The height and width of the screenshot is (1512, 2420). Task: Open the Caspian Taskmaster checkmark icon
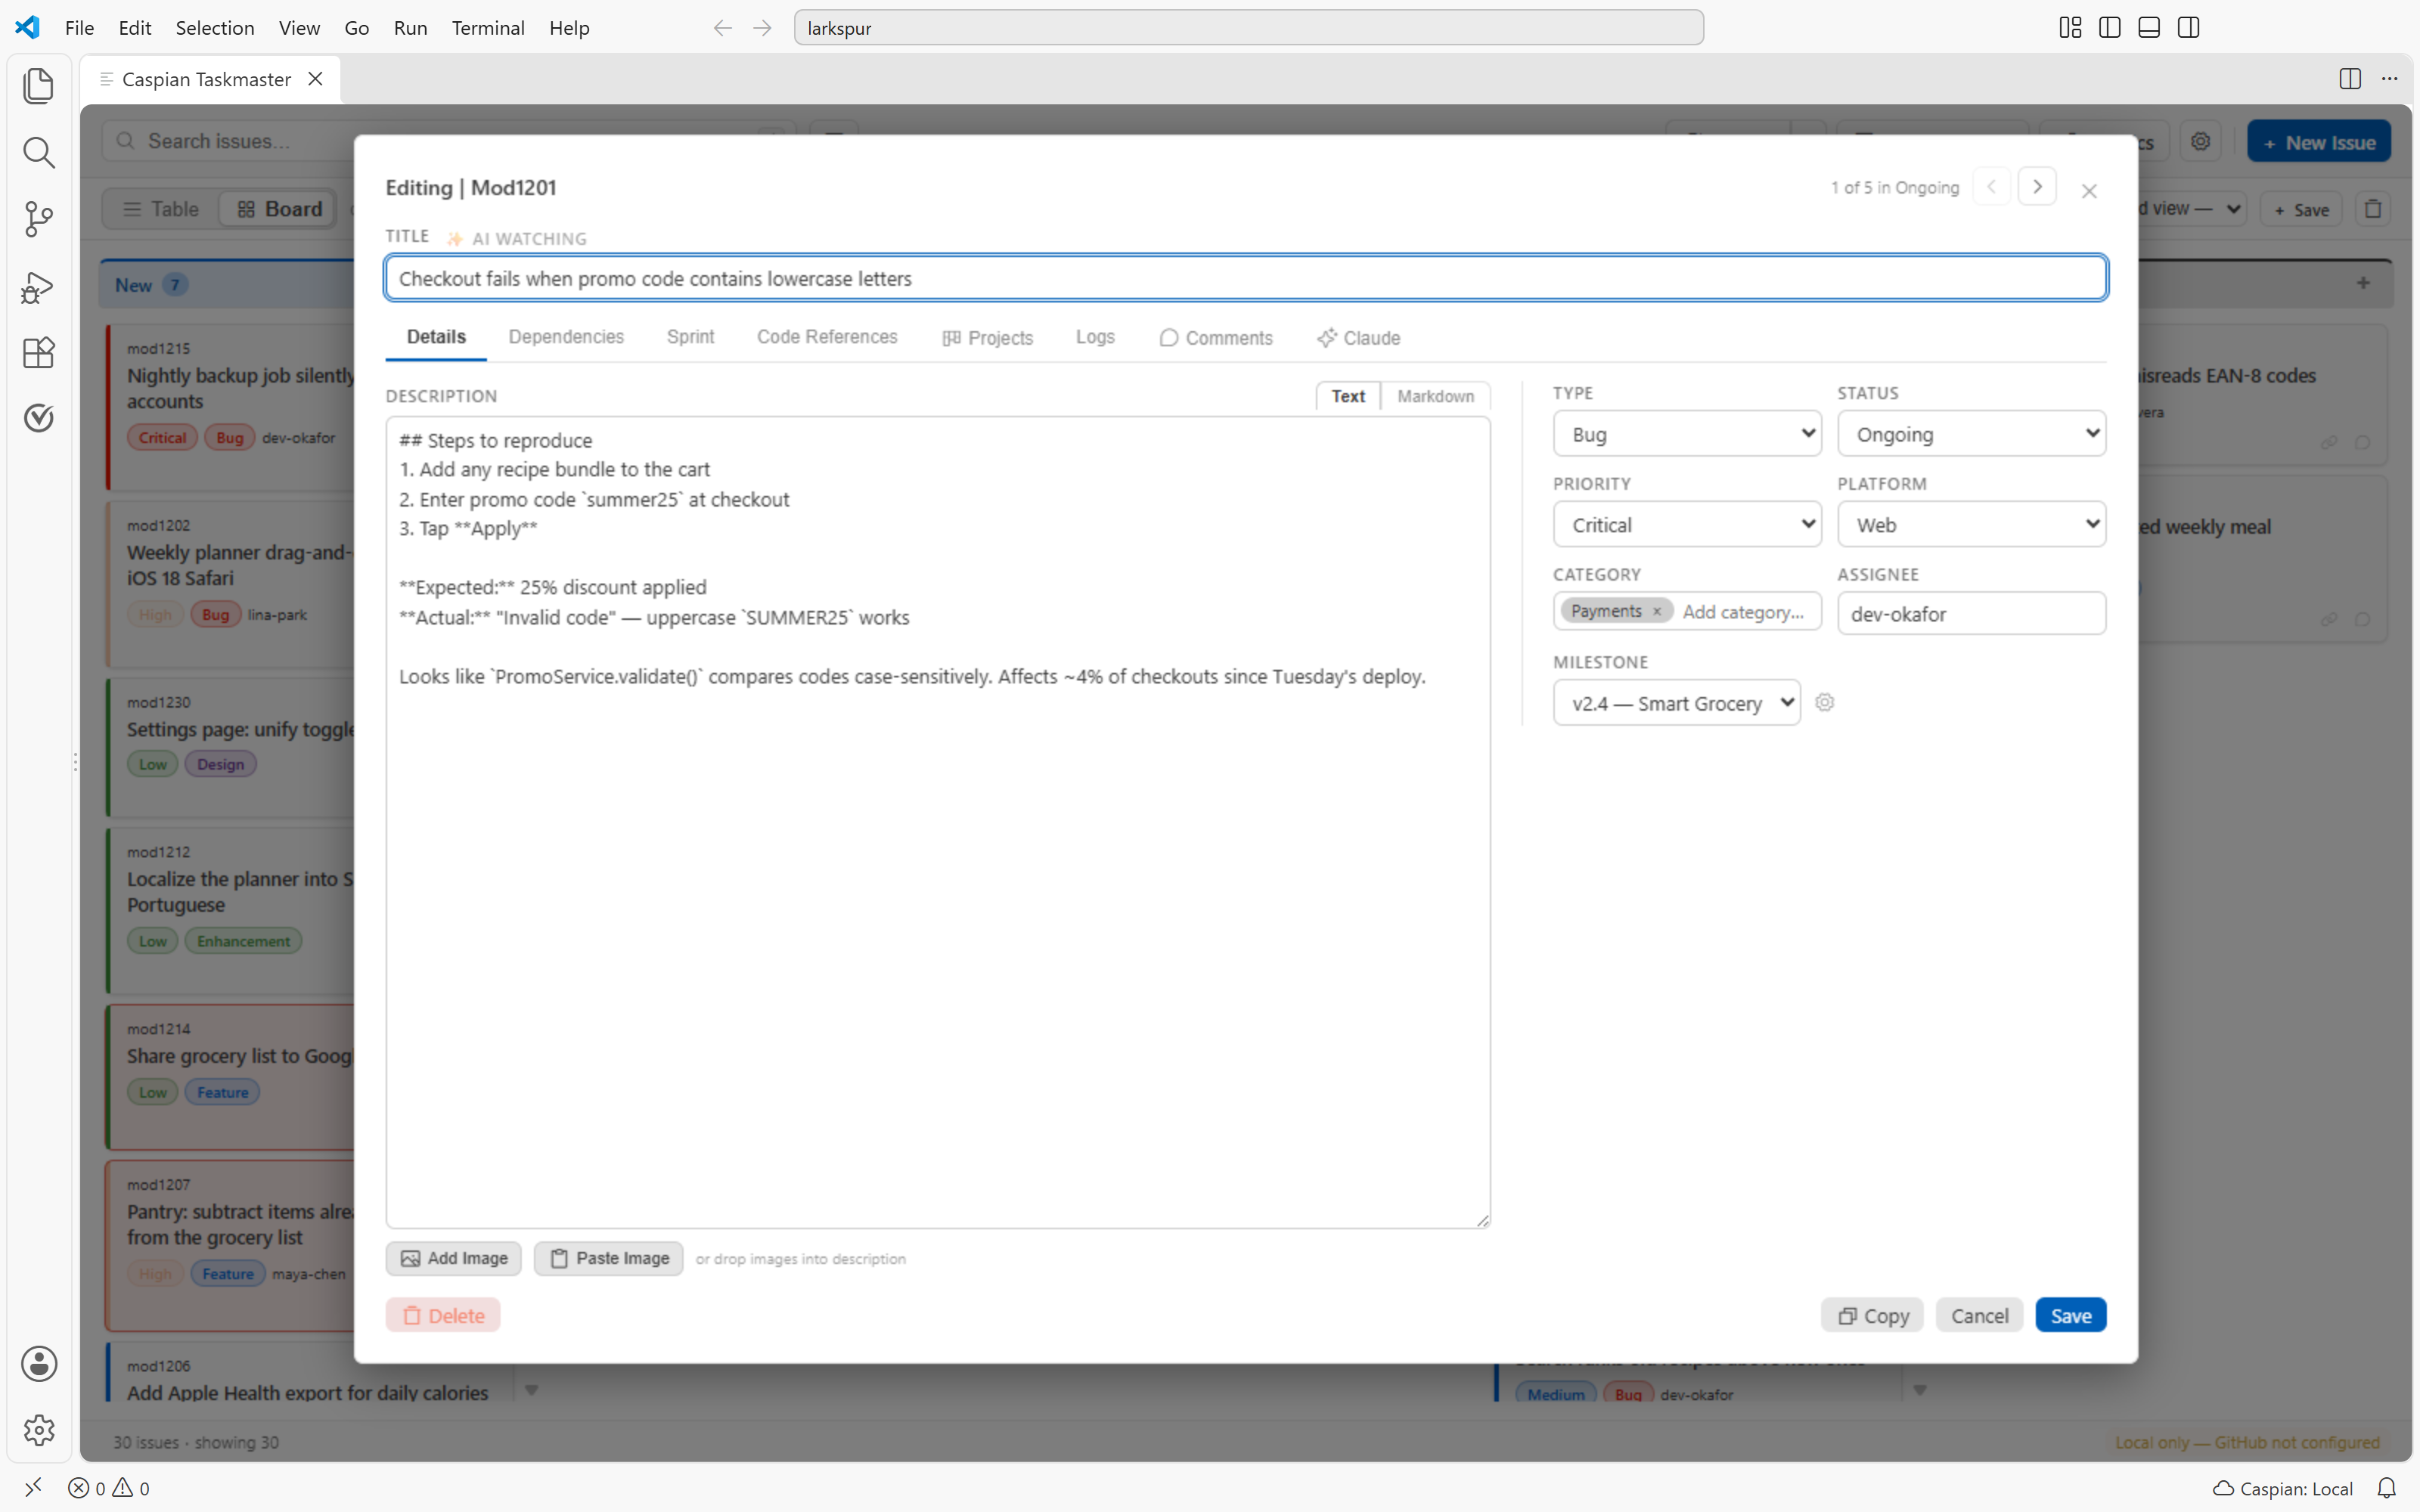click(x=38, y=418)
